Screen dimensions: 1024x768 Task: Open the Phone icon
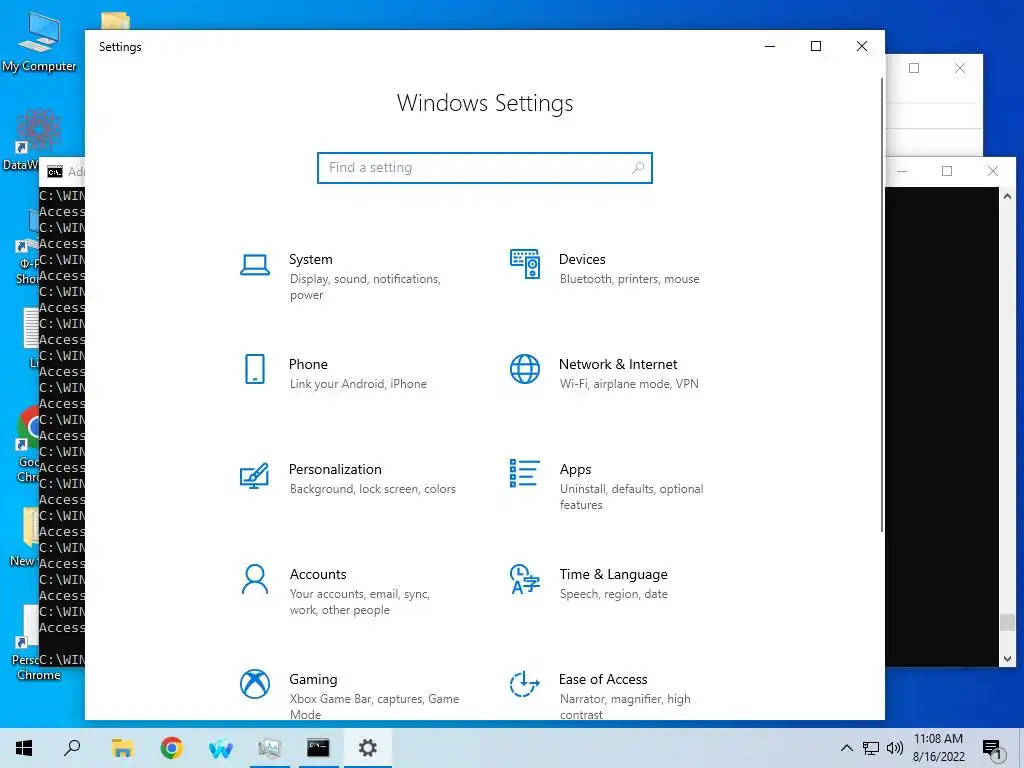coord(255,370)
